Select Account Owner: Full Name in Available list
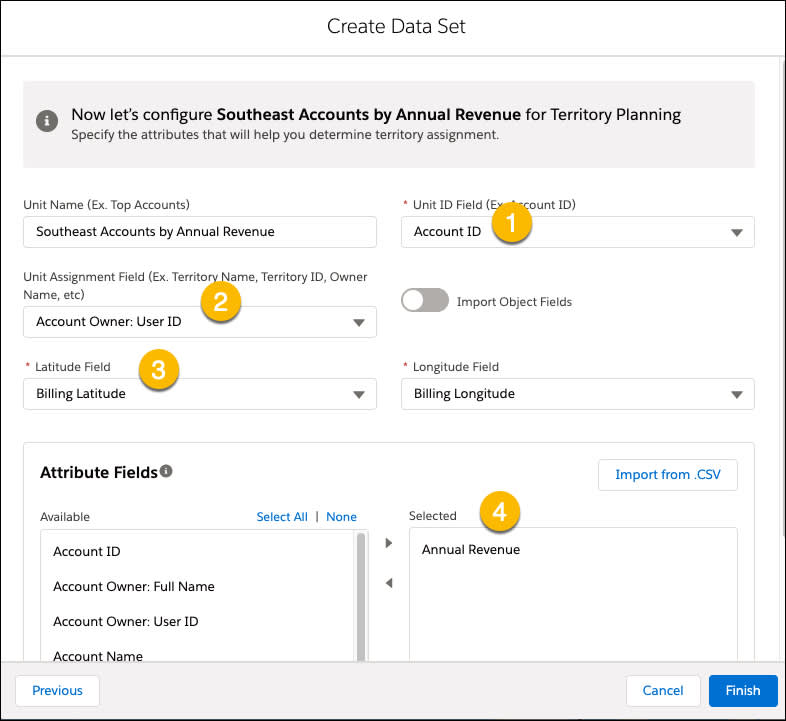The image size is (786, 721). coord(134,587)
